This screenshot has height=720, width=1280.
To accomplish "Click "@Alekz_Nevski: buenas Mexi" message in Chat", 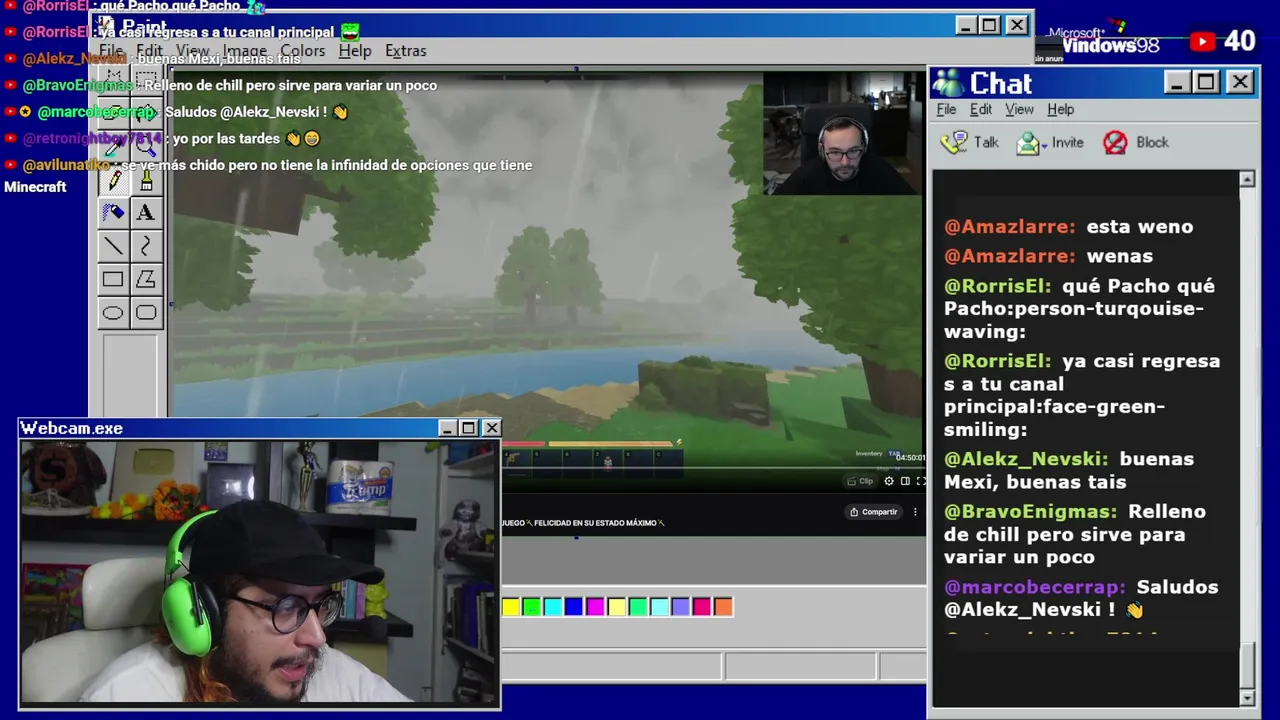I will pos(1069,470).
